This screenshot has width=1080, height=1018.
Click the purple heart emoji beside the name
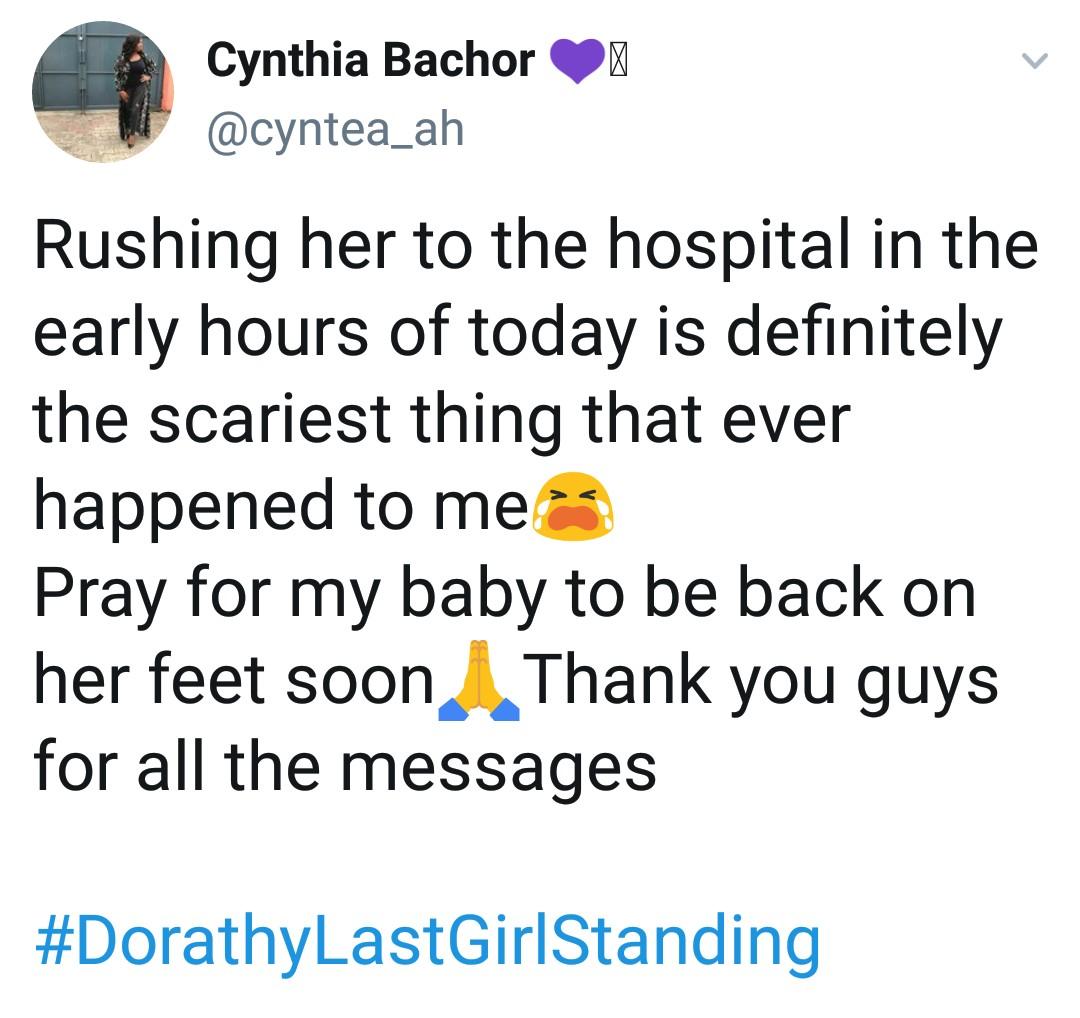pos(579,62)
